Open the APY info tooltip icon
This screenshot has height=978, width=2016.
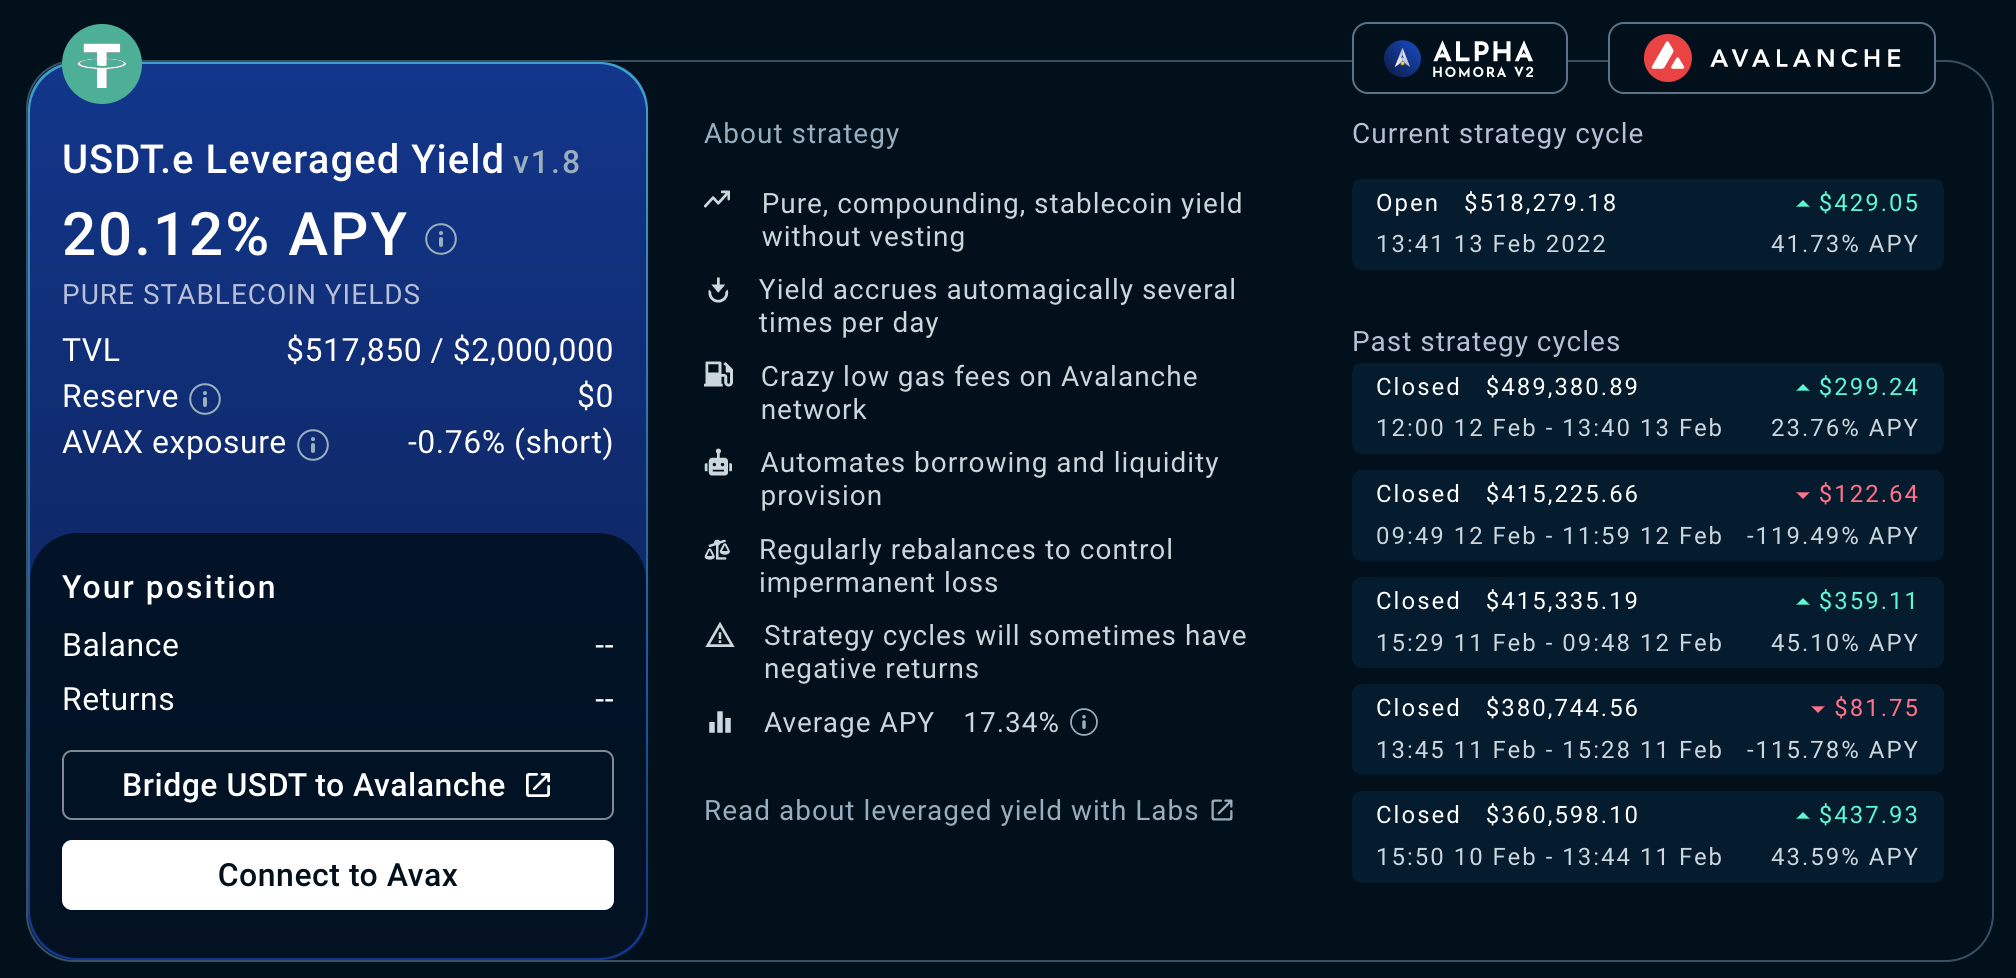point(441,239)
